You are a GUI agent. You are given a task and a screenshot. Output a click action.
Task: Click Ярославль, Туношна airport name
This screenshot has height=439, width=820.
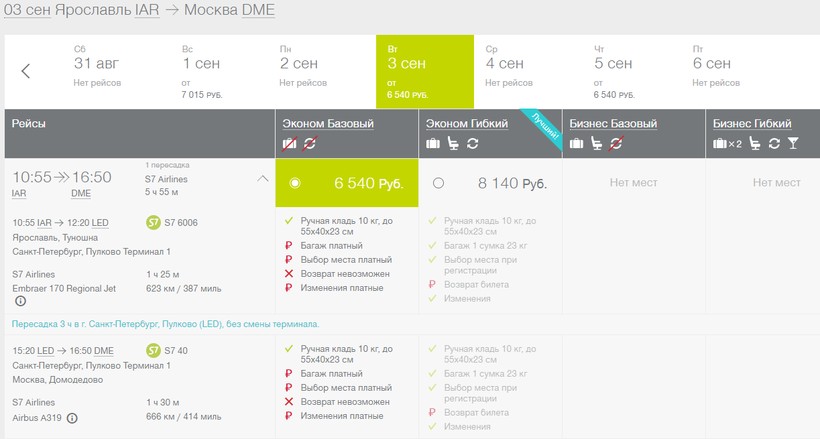click(55, 238)
